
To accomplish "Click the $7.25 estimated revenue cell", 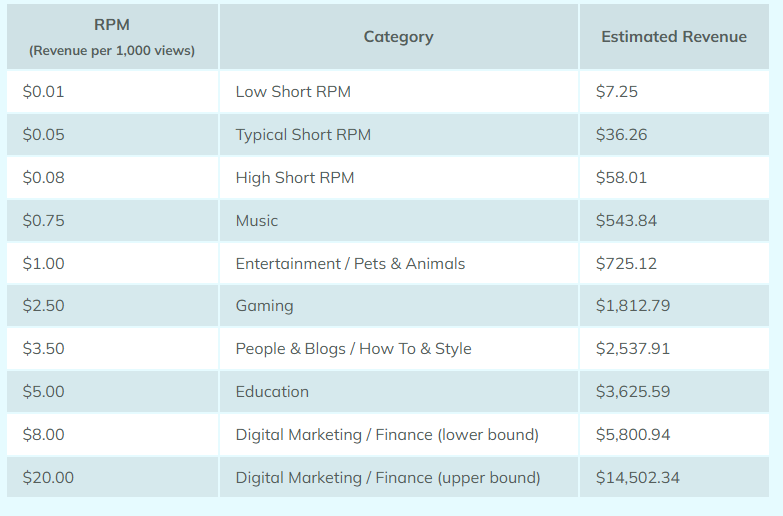I will pyautogui.click(x=674, y=91).
